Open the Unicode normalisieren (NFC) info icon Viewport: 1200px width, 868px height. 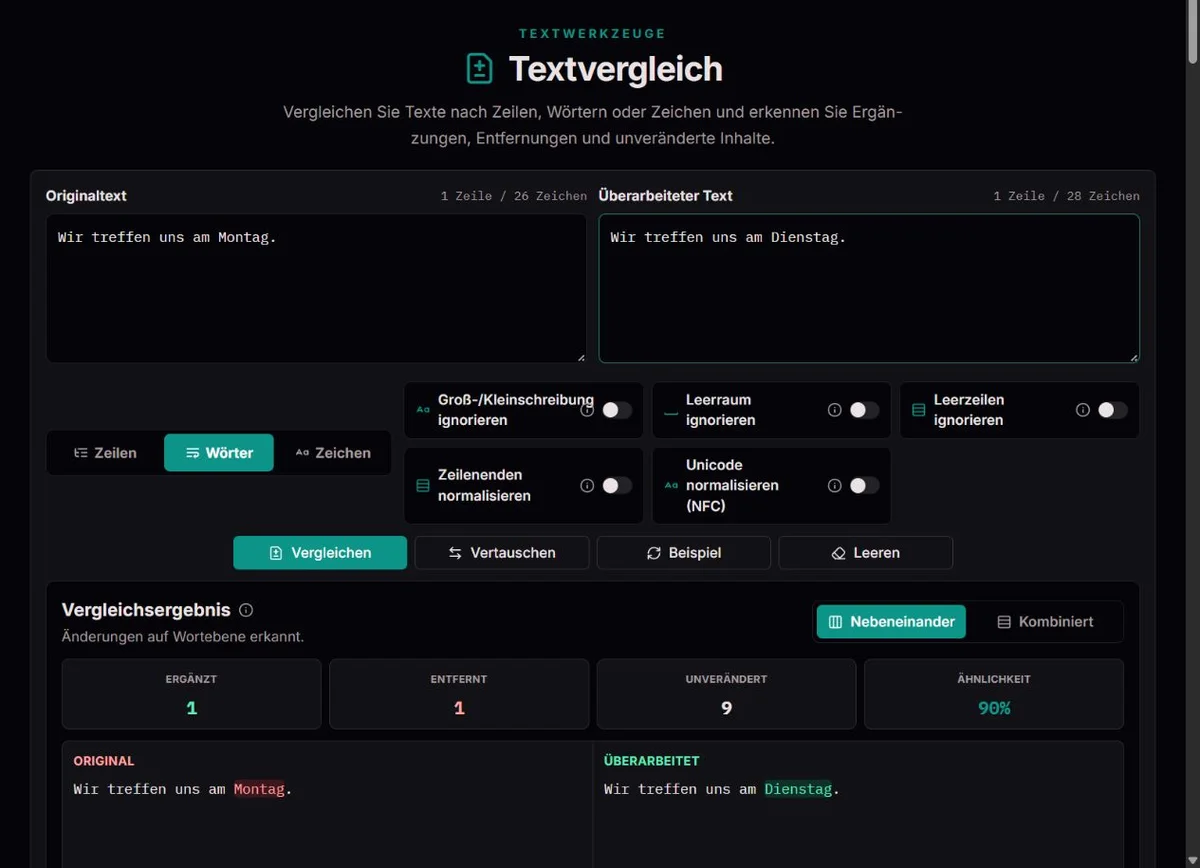pyautogui.click(x=835, y=485)
